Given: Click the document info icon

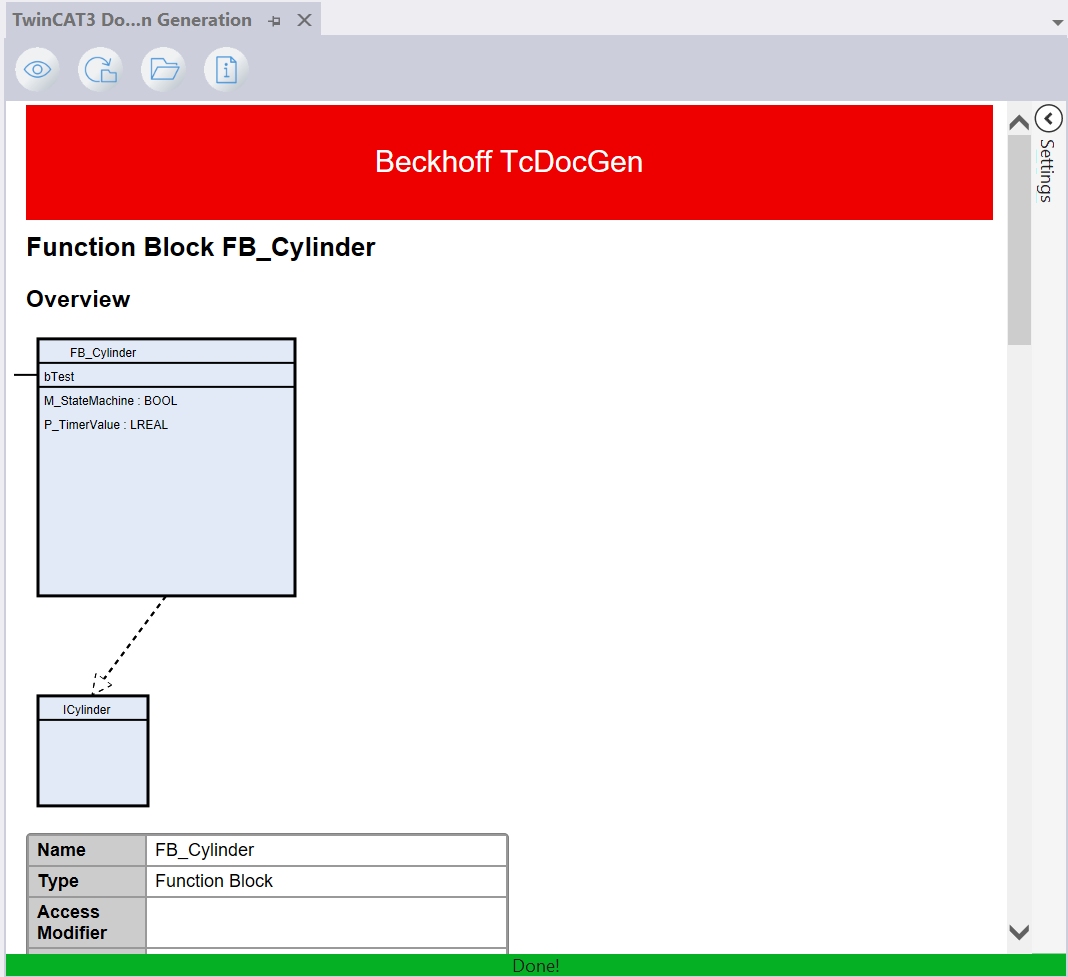Looking at the screenshot, I should pos(226,69).
